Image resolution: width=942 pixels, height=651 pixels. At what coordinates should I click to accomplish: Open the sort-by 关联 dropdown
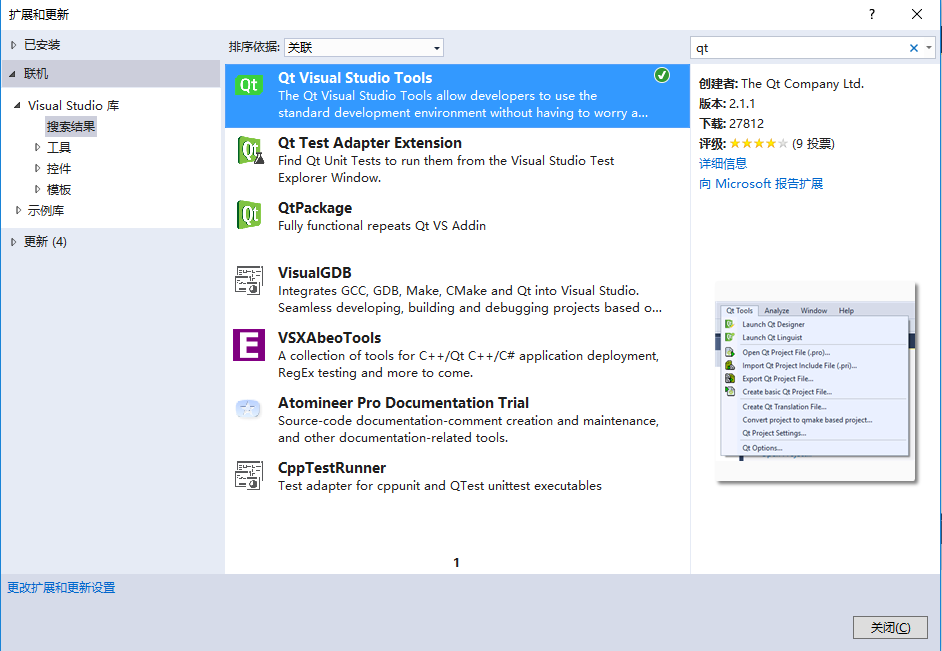363,47
